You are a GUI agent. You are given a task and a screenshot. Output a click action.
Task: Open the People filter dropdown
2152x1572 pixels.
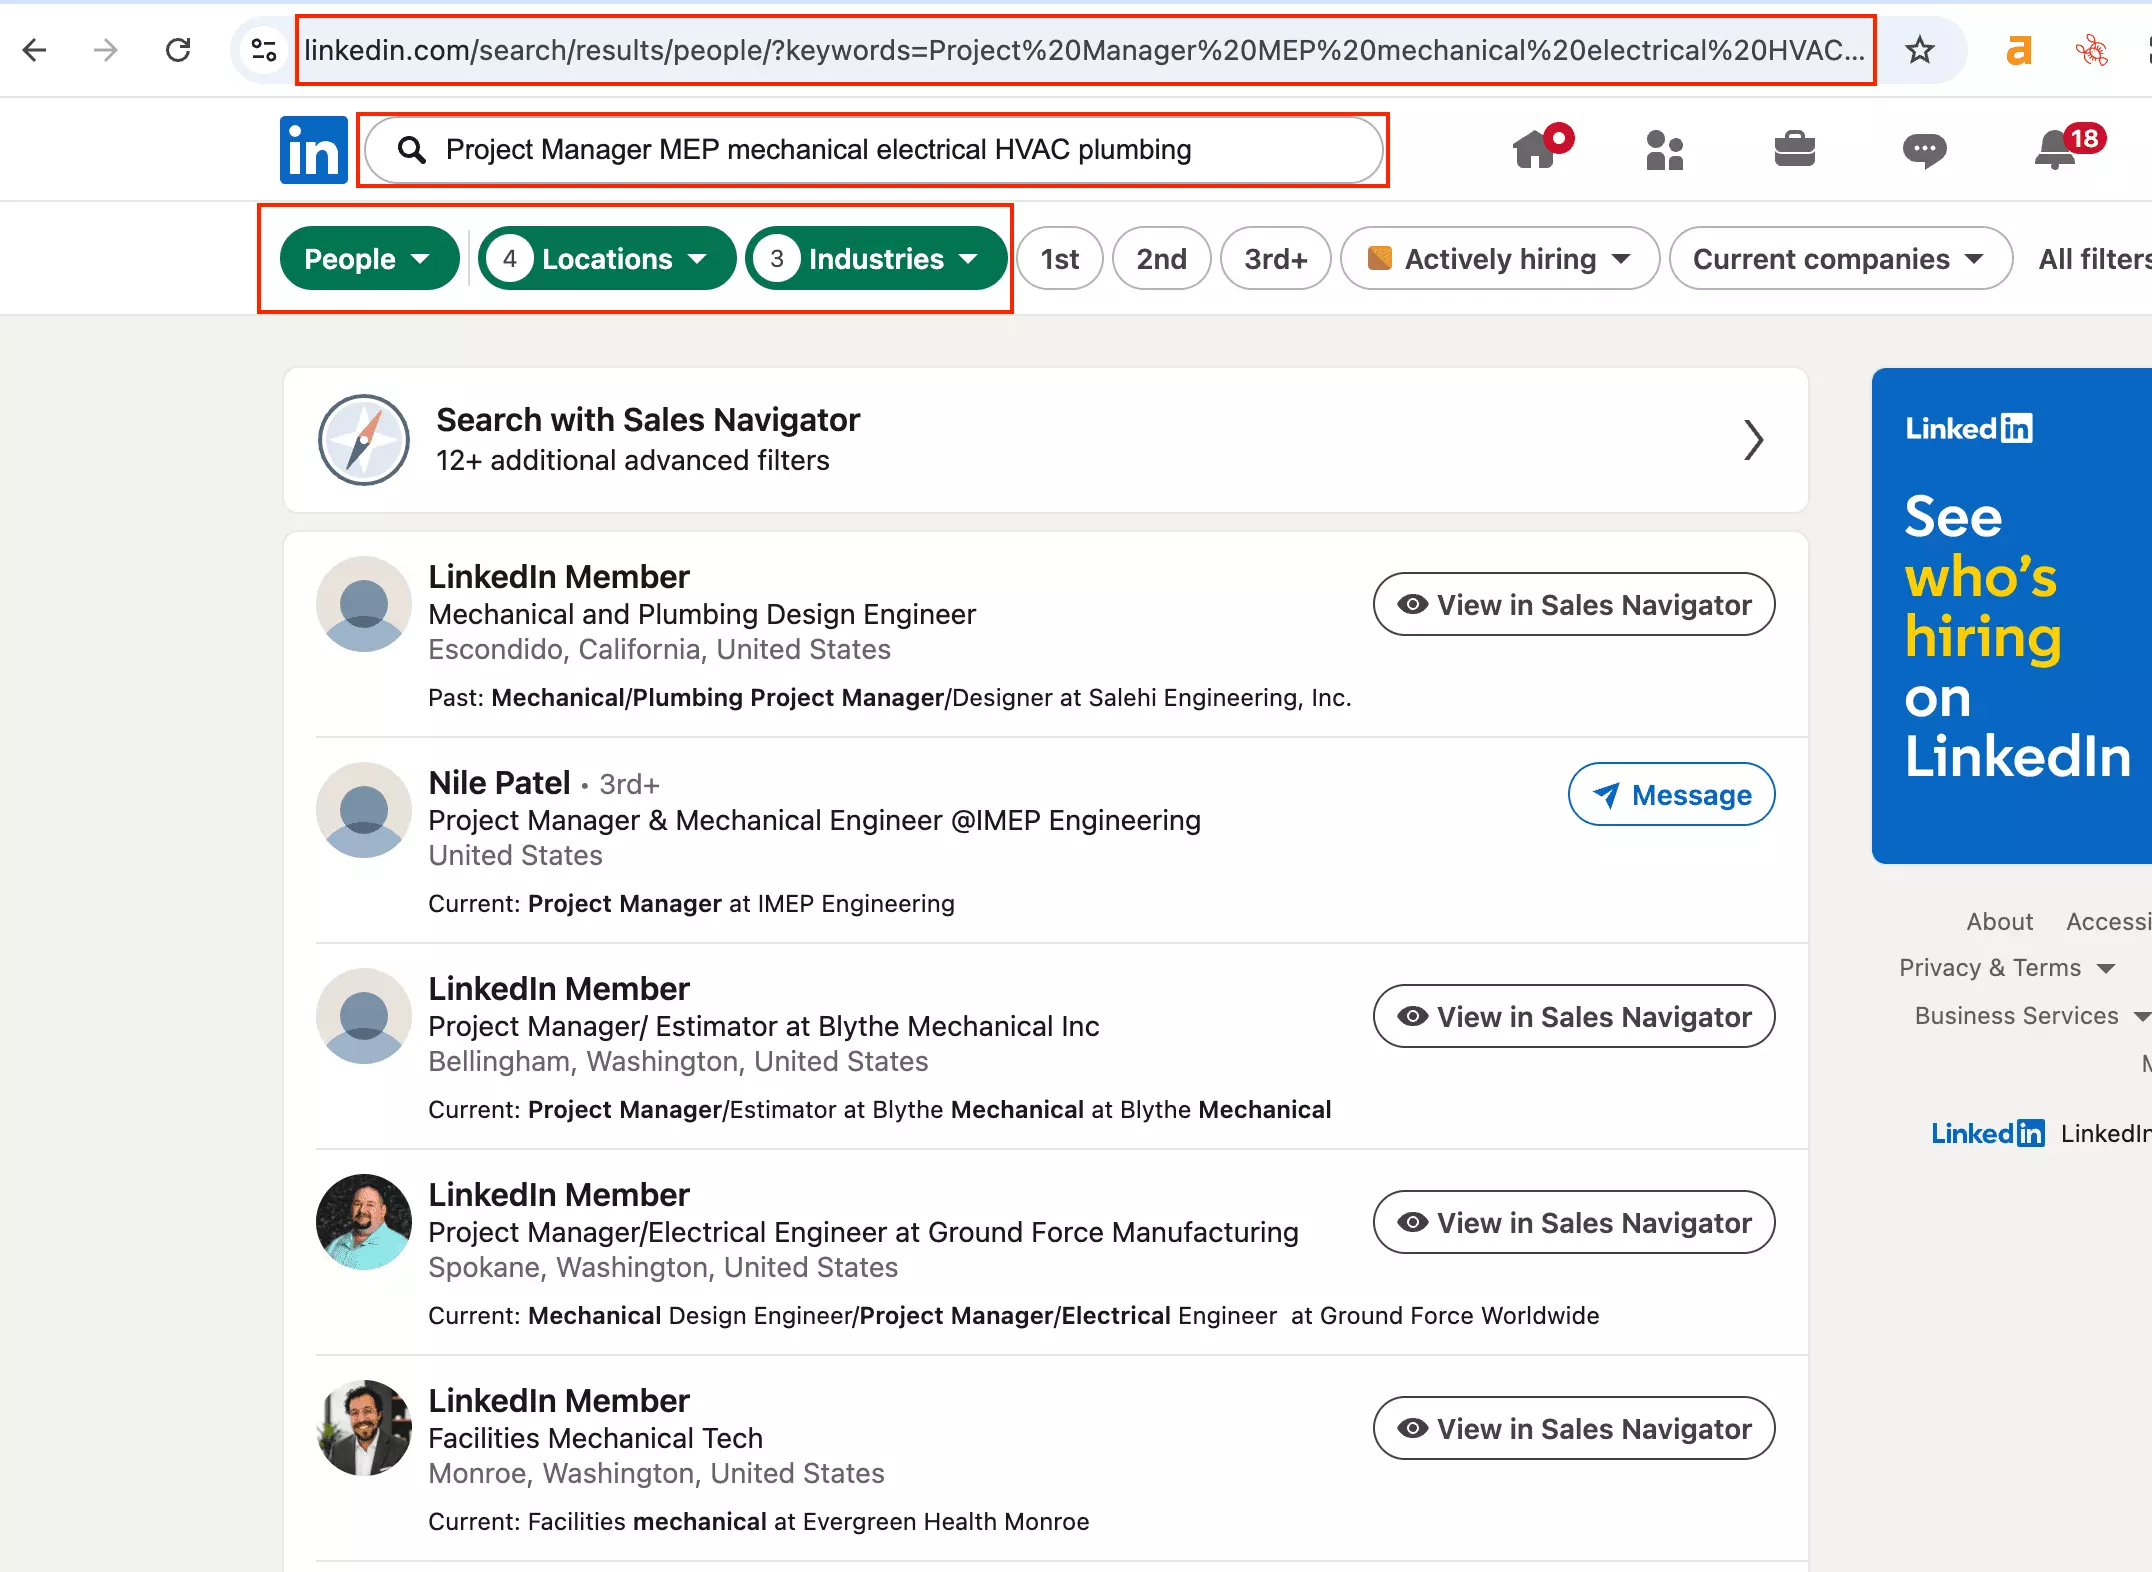tap(369, 259)
